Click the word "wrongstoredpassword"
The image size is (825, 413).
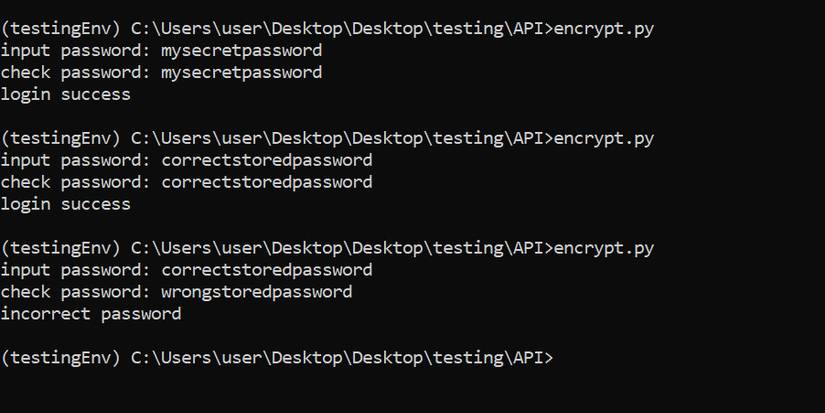click(256, 292)
